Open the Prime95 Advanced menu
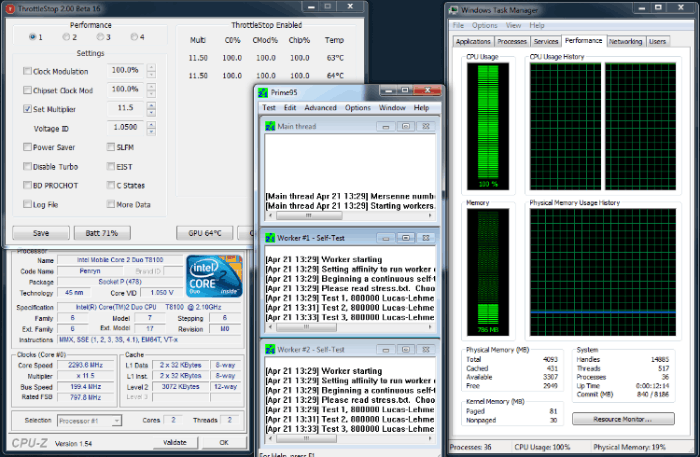 321,108
